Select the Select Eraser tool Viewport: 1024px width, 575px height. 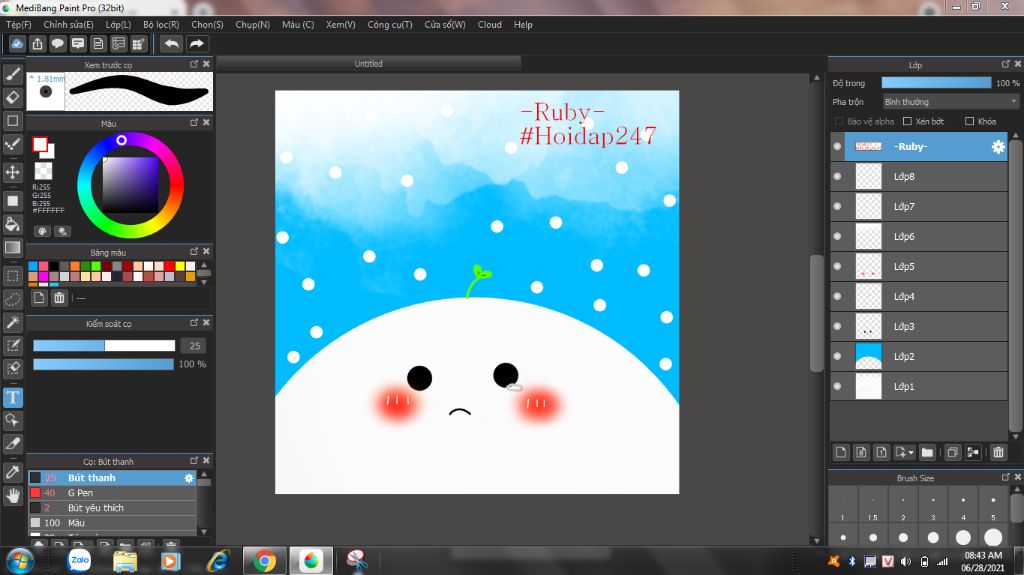pyautogui.click(x=12, y=369)
